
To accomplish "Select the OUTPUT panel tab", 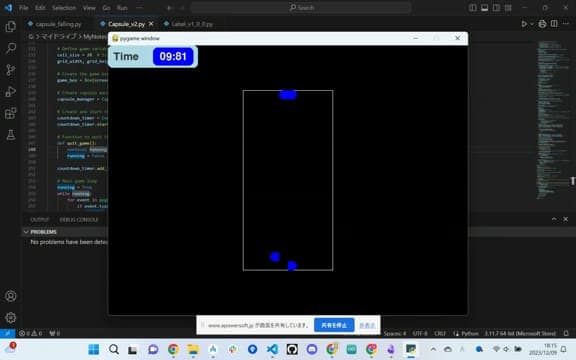I will point(40,220).
